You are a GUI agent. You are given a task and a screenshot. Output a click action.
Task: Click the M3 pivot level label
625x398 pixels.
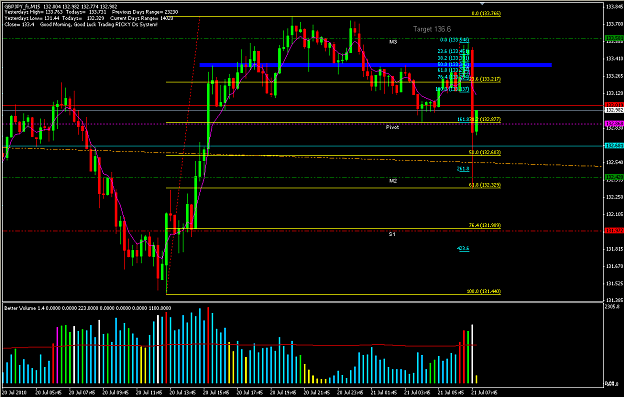393,41
